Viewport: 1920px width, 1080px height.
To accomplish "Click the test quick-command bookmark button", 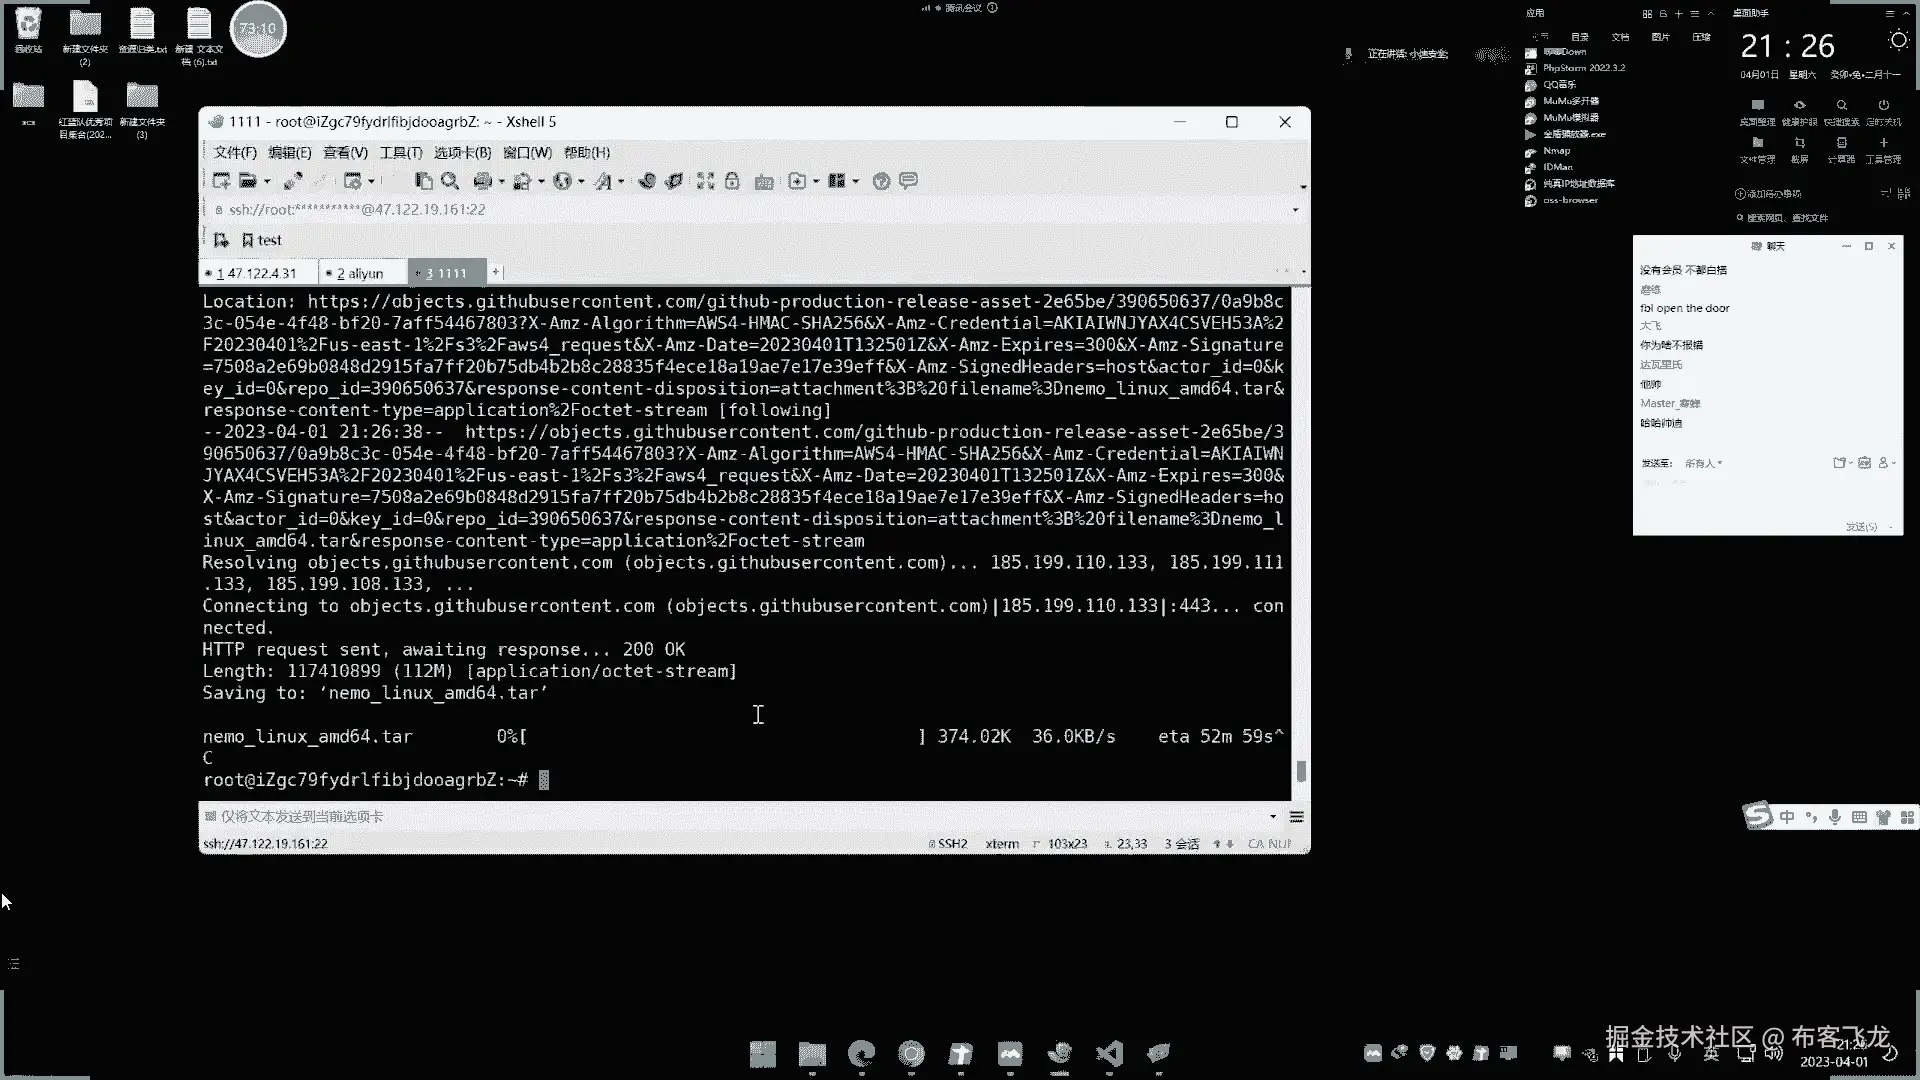I will point(262,240).
